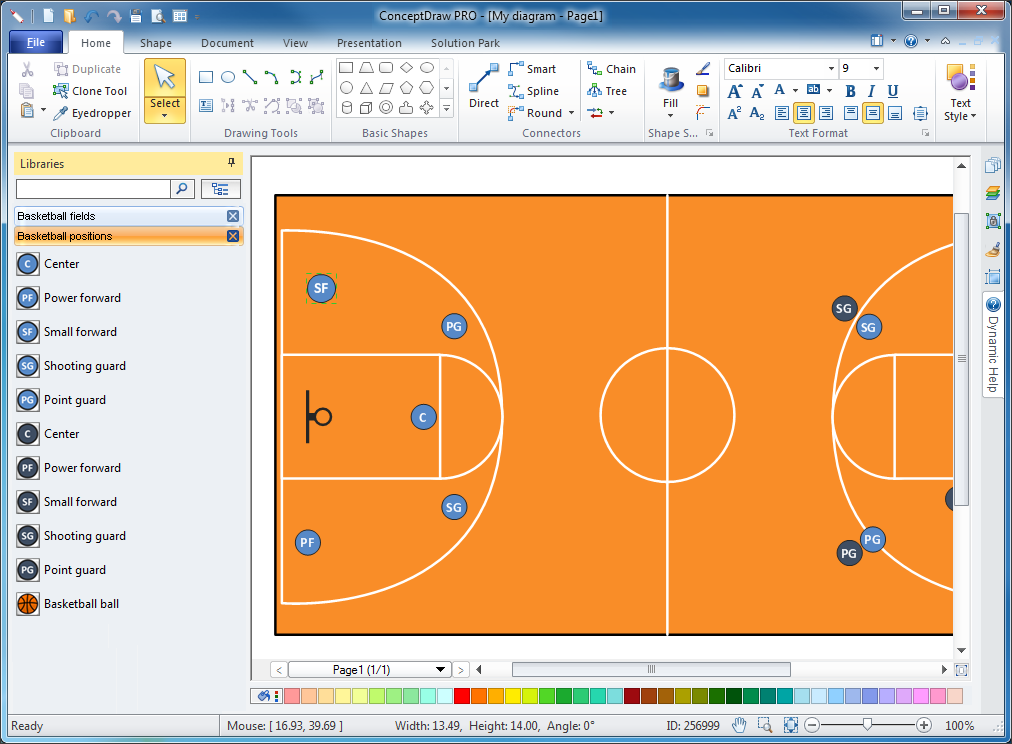
Task: Switch to the Solution Park tab
Action: [465, 43]
